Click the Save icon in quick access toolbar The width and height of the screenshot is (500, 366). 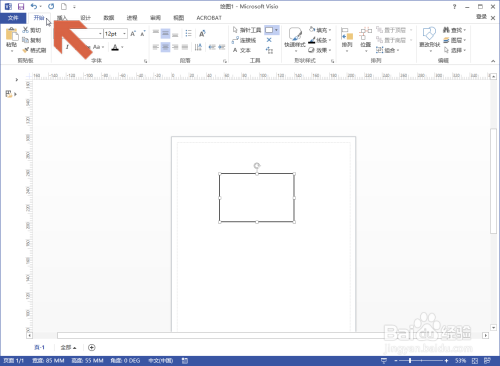pos(21,6)
